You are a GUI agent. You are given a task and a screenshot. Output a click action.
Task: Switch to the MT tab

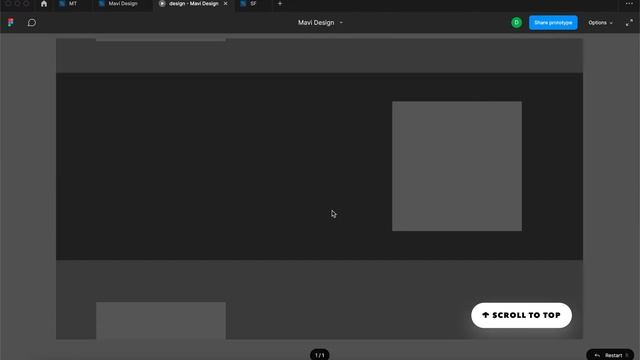point(68,4)
